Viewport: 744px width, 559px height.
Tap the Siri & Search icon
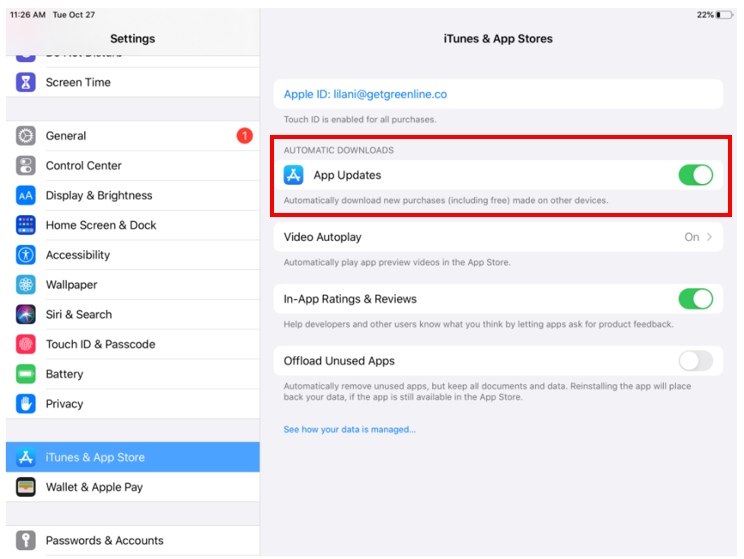coord(26,314)
